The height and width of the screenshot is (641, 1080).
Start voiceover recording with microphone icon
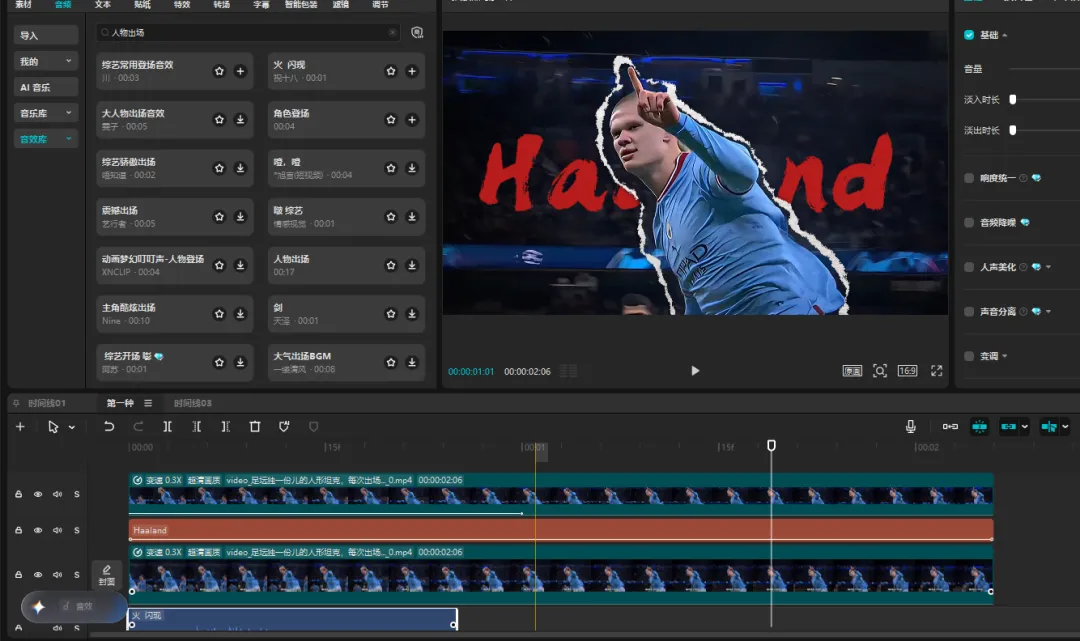click(x=911, y=427)
